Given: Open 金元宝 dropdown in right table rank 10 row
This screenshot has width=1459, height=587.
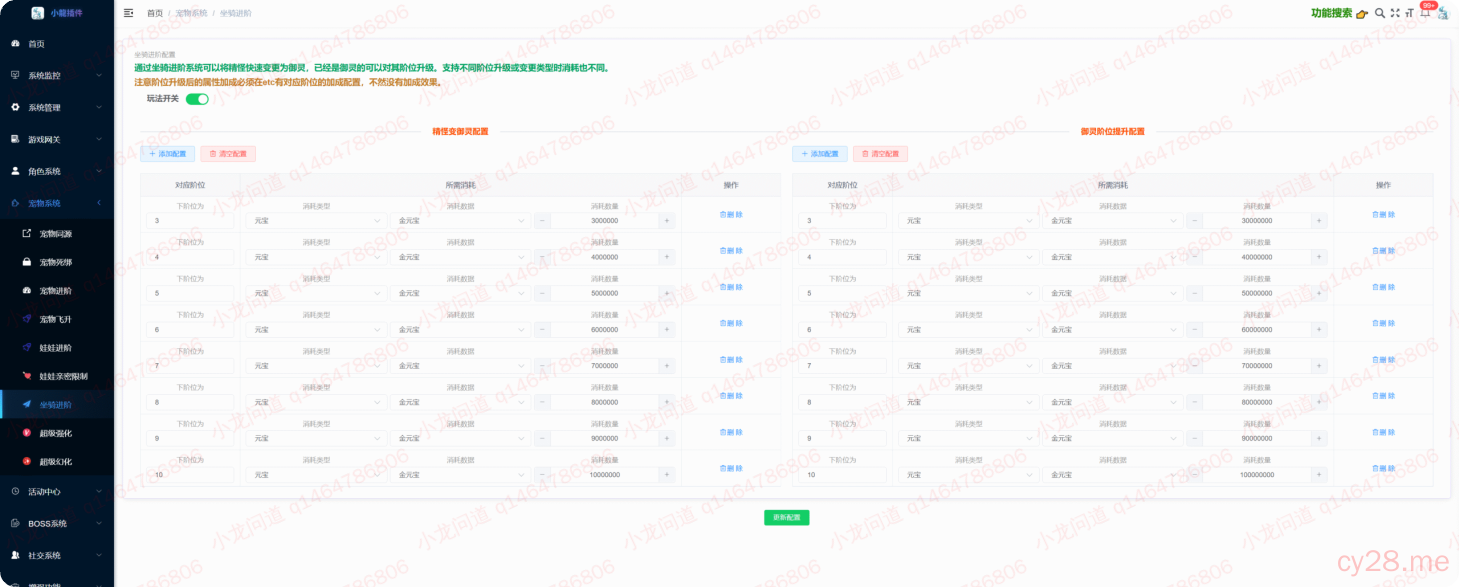Looking at the screenshot, I should tap(1112, 475).
